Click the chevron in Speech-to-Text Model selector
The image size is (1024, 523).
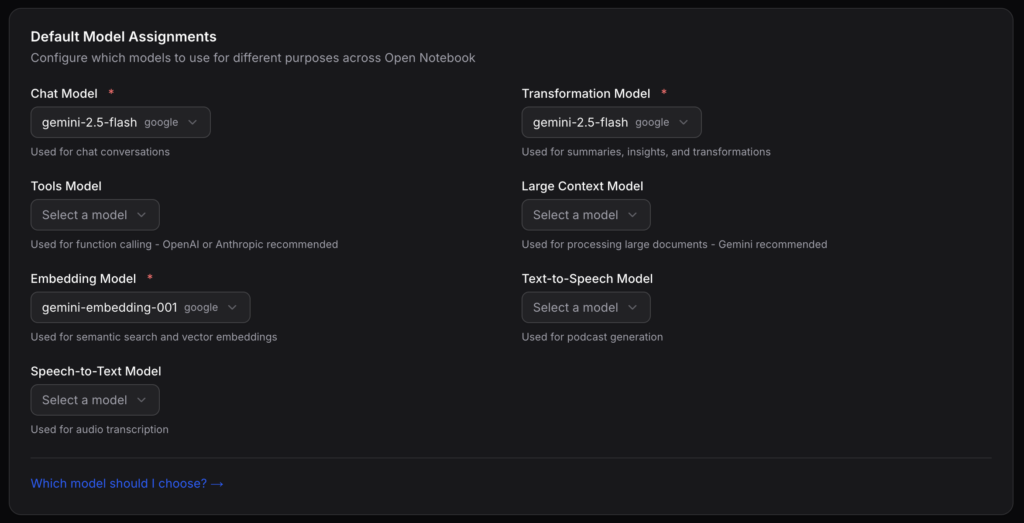(142, 400)
